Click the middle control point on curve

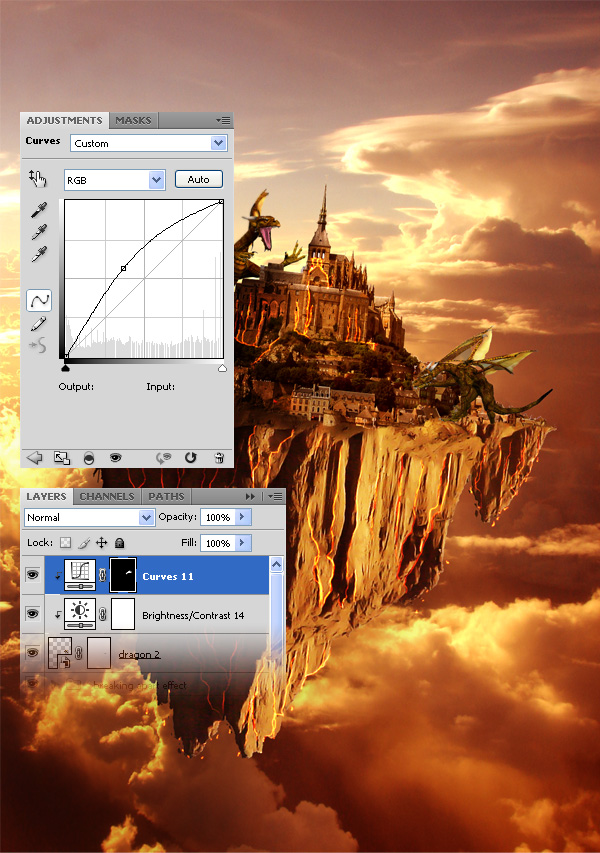pos(123,268)
